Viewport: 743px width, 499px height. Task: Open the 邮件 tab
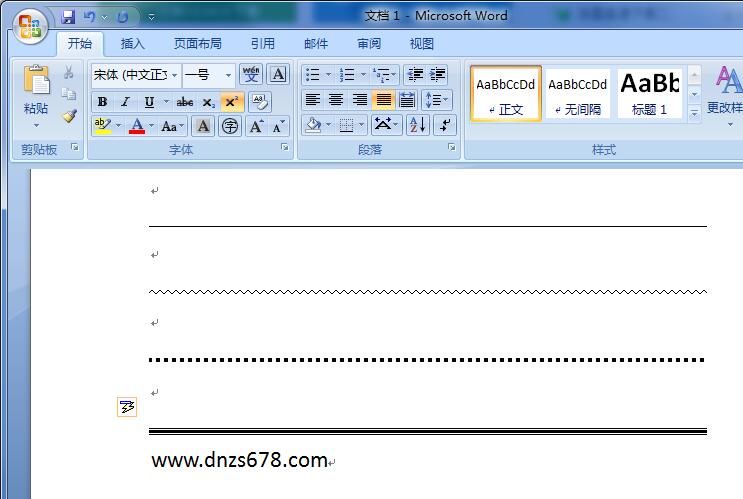[x=316, y=44]
